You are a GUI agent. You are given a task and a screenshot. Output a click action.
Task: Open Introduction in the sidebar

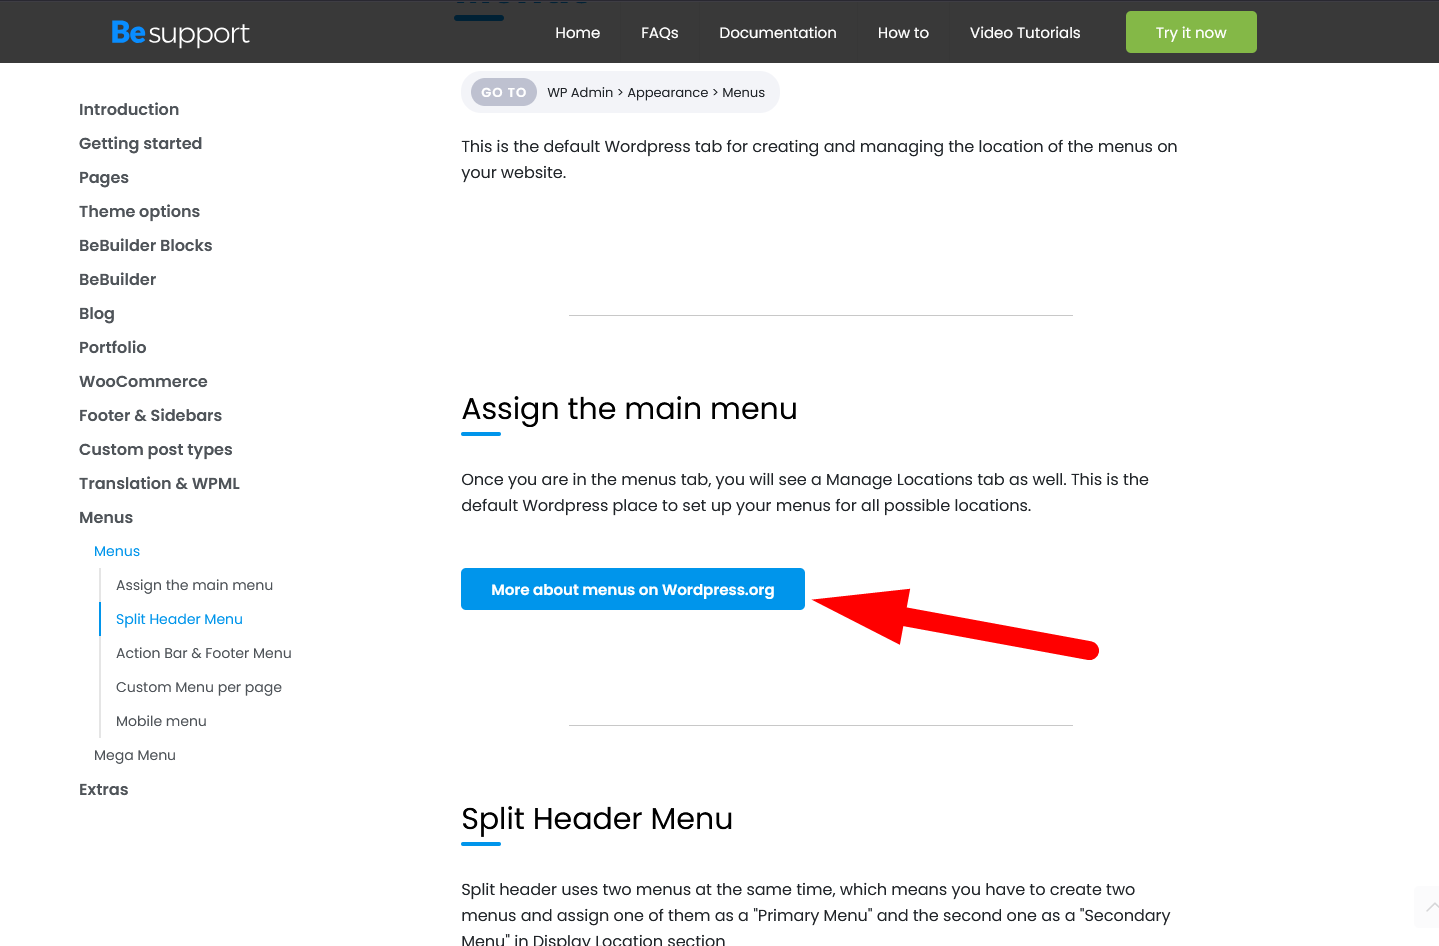pos(129,109)
